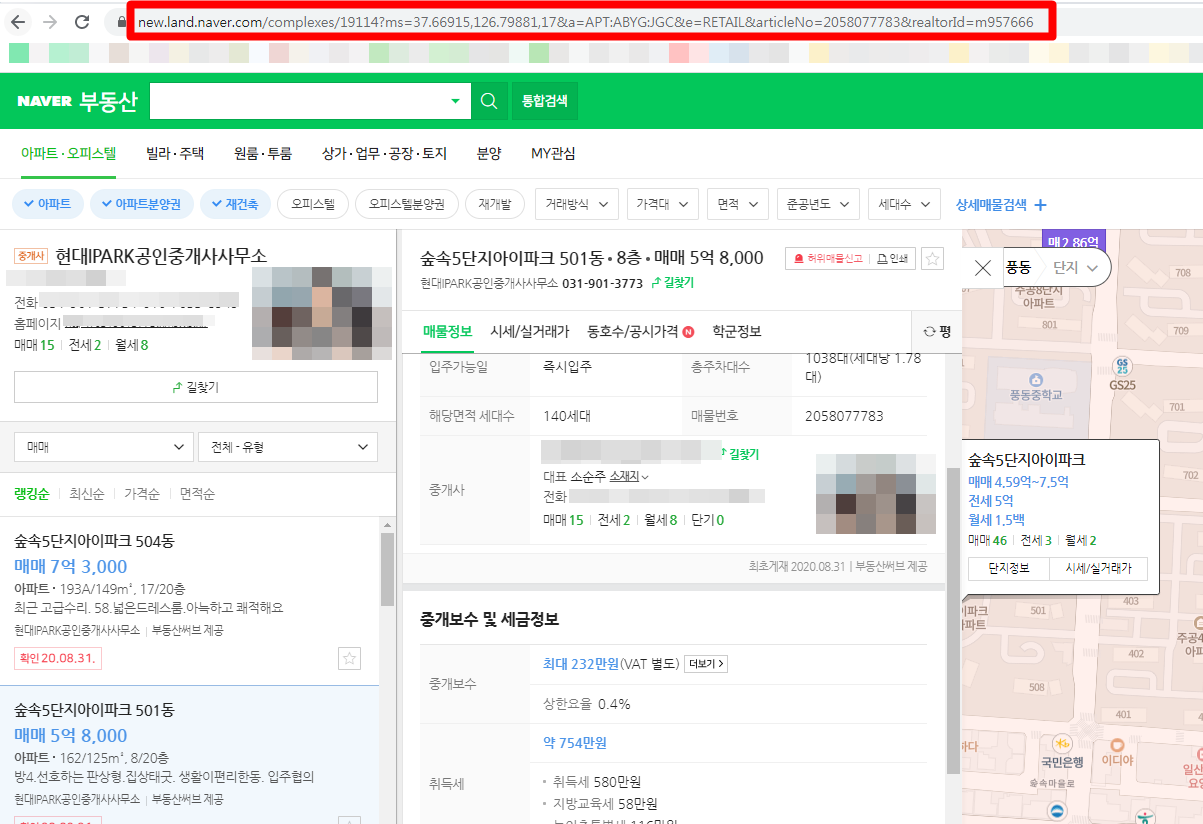Switch to the 시세/실거래가 tab
The height and width of the screenshot is (824, 1203).
[x=530, y=331]
